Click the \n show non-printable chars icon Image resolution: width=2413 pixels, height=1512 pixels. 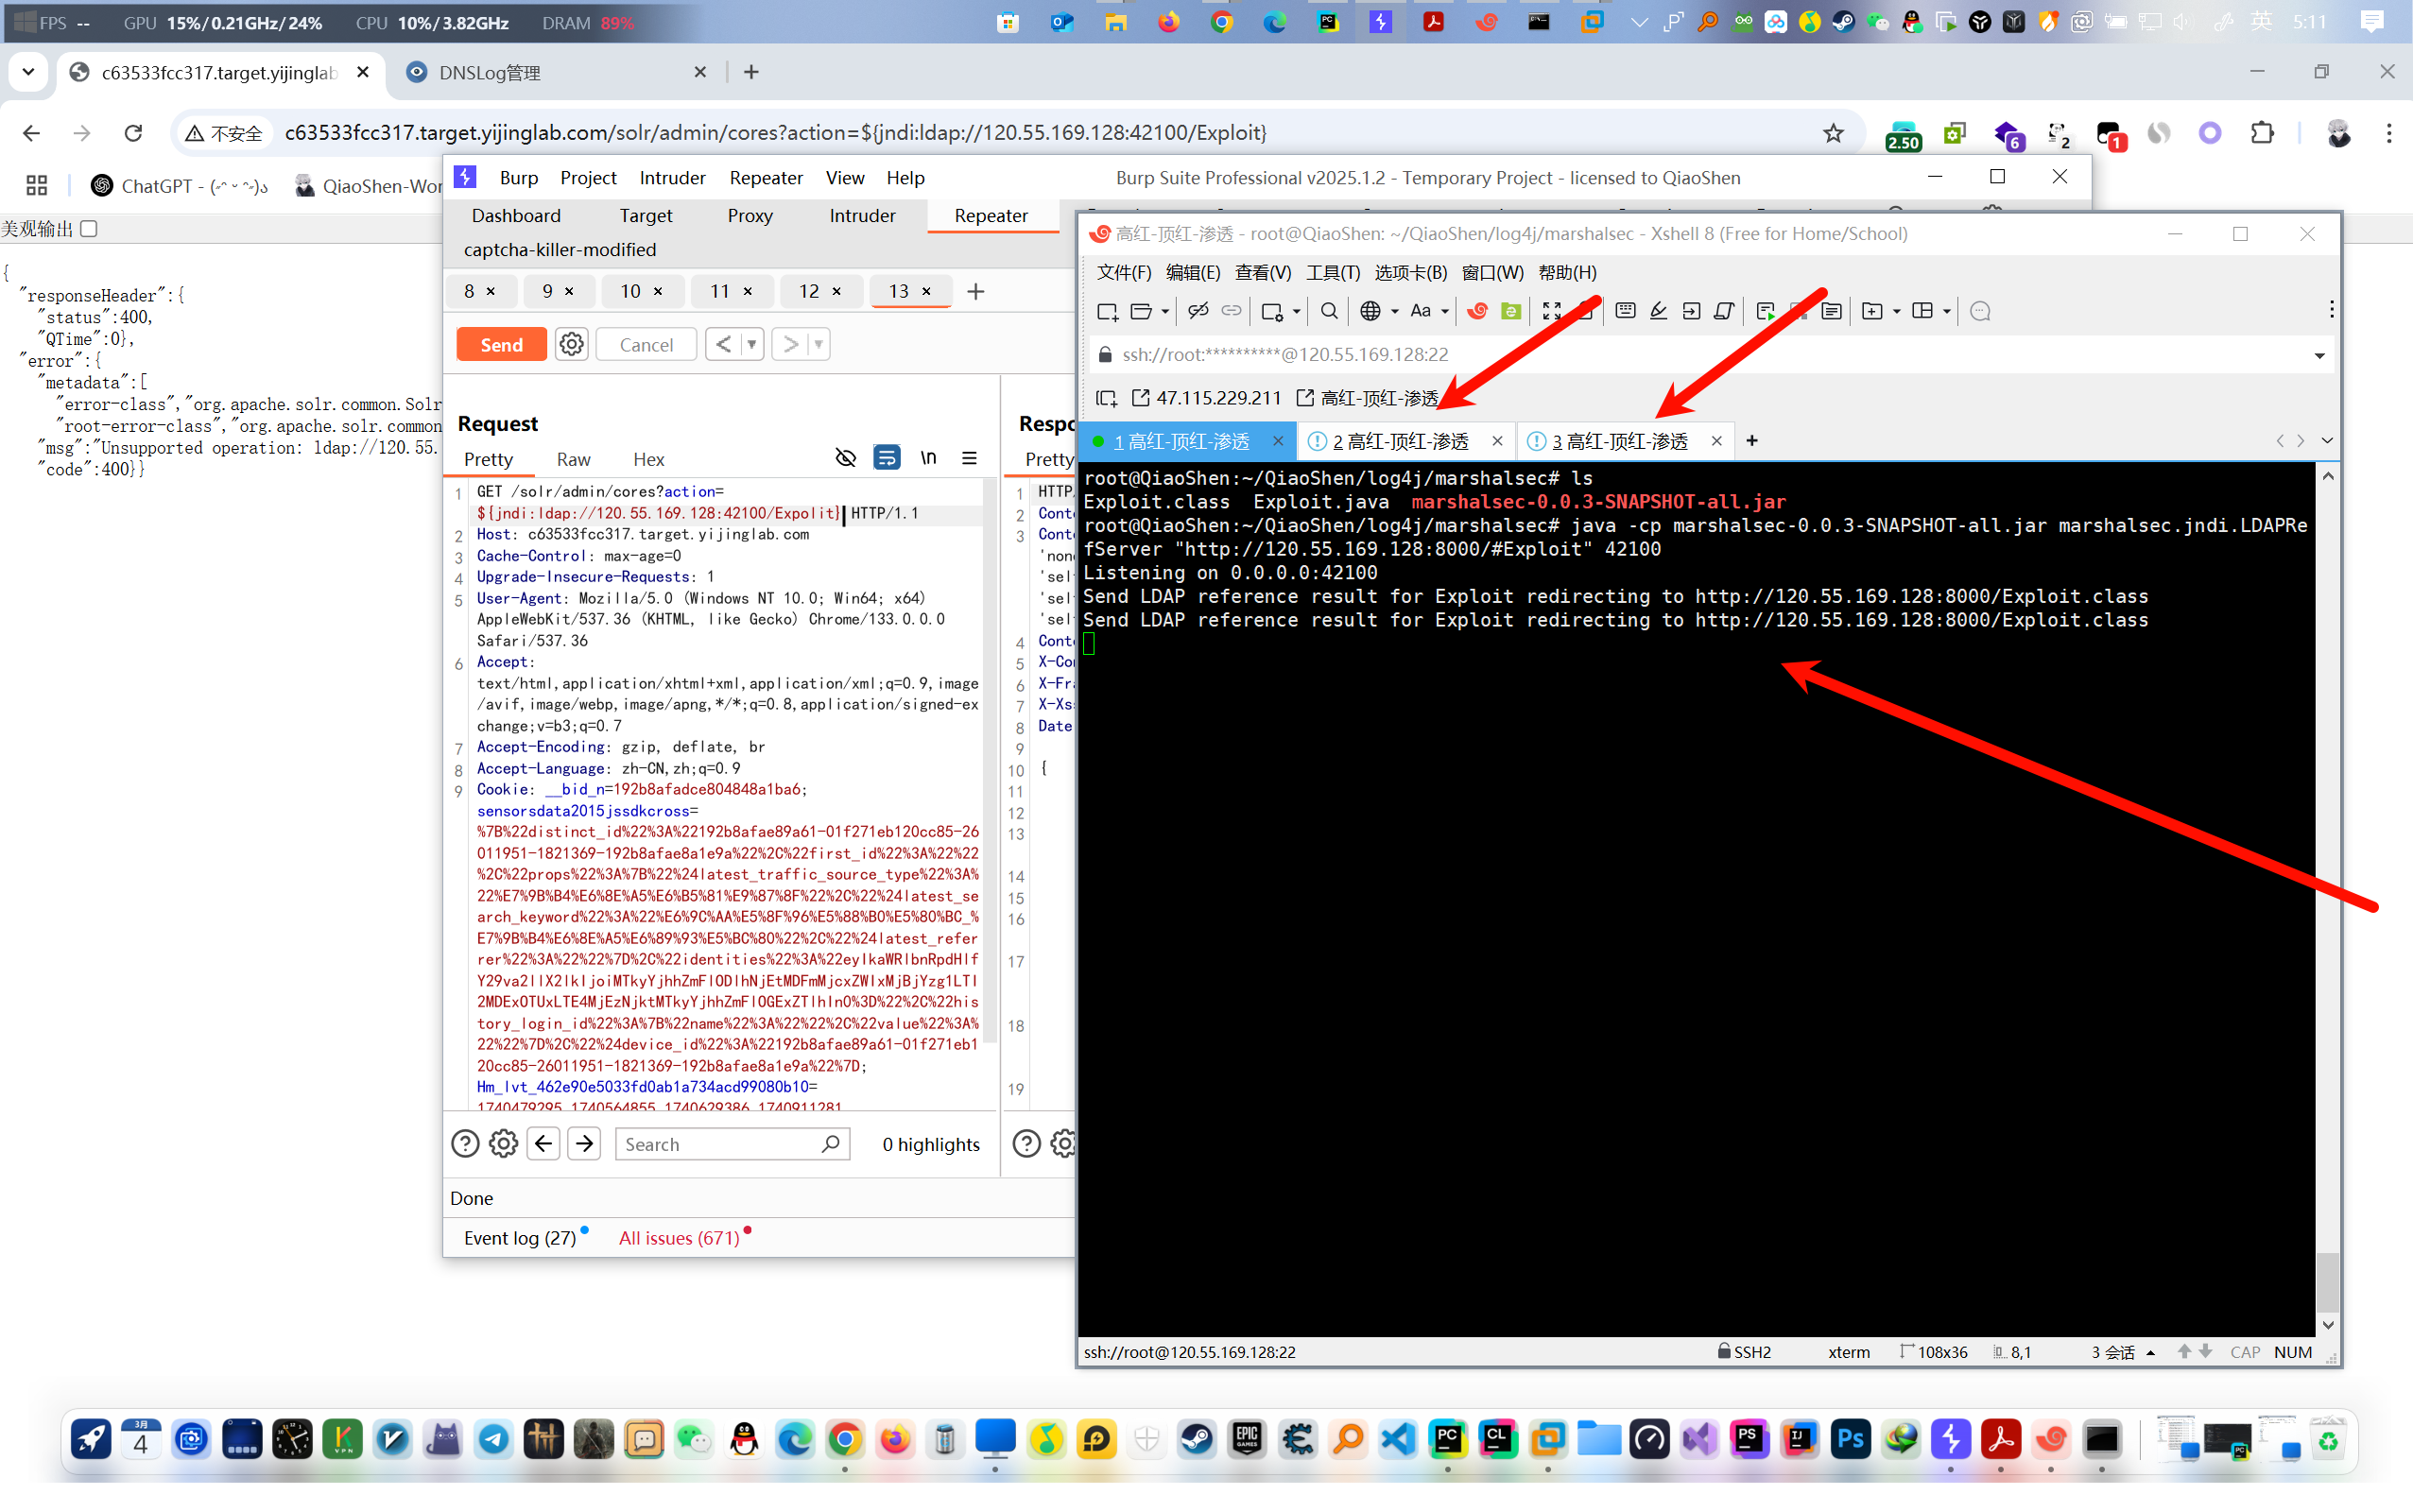[928, 458]
